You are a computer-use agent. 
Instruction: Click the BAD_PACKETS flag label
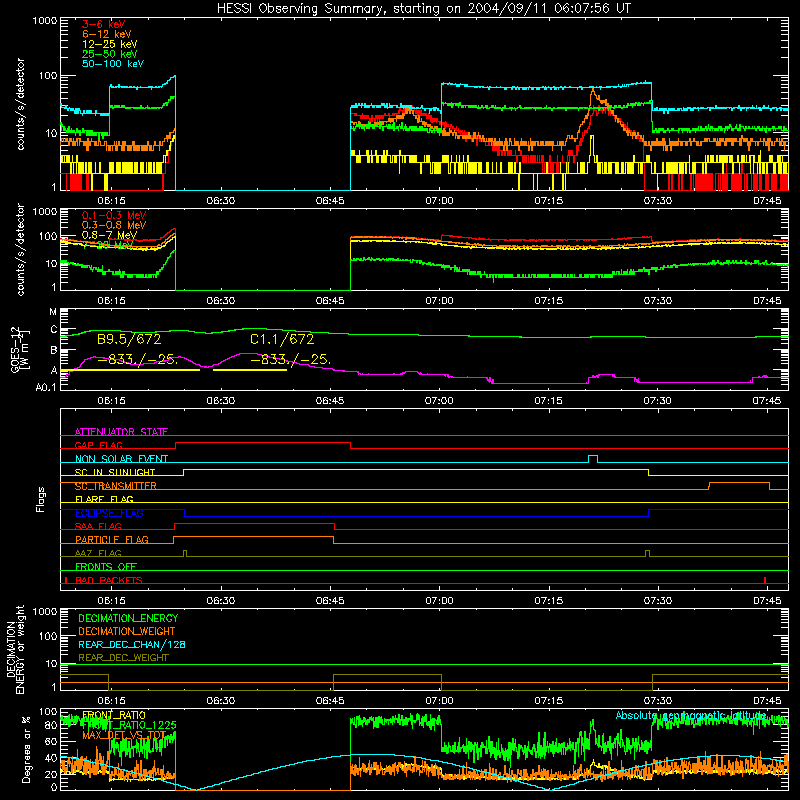tap(109, 580)
